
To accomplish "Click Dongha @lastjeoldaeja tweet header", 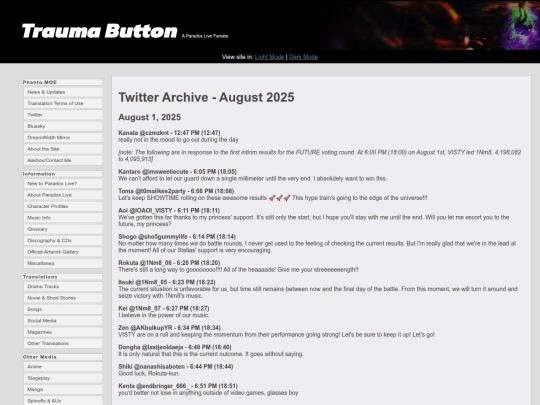I will [175, 347].
